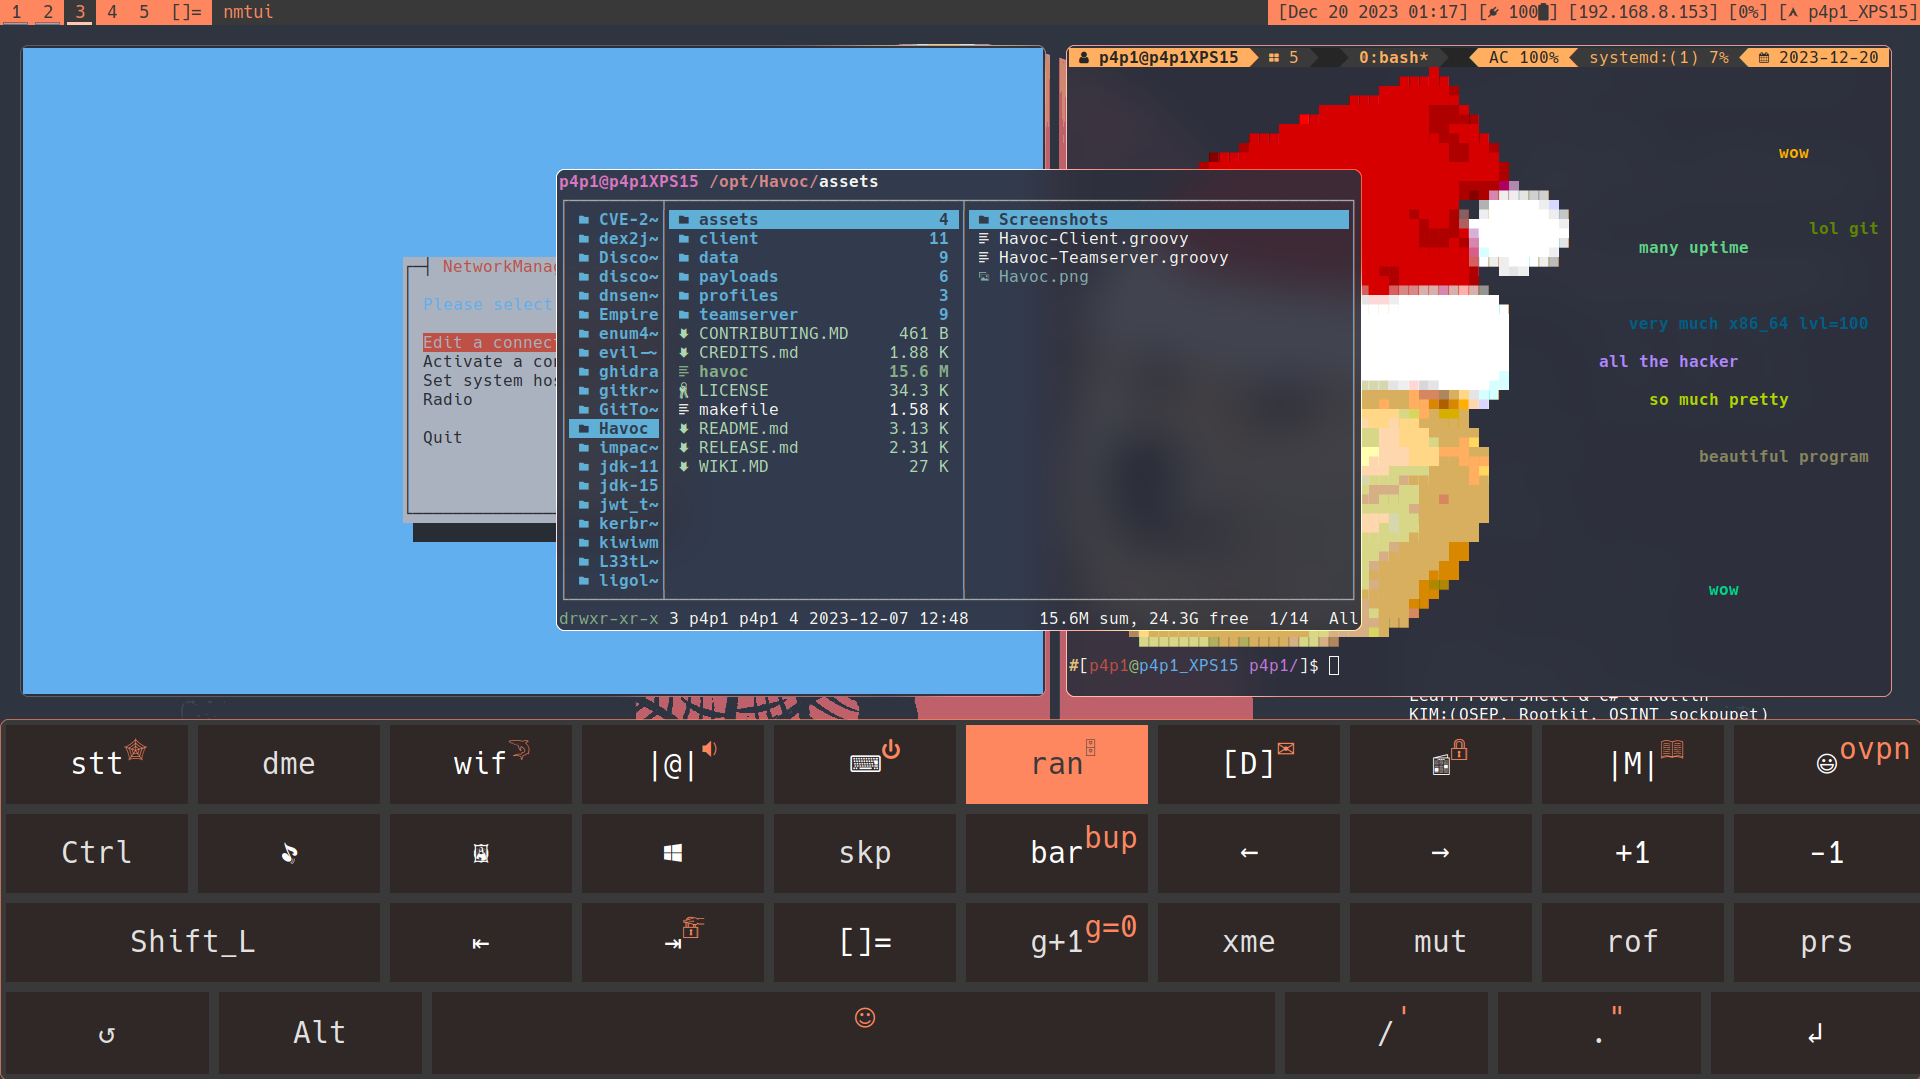This screenshot has height=1079, width=1920.
Task: Open the payloads directory entry
Action: coord(737,277)
